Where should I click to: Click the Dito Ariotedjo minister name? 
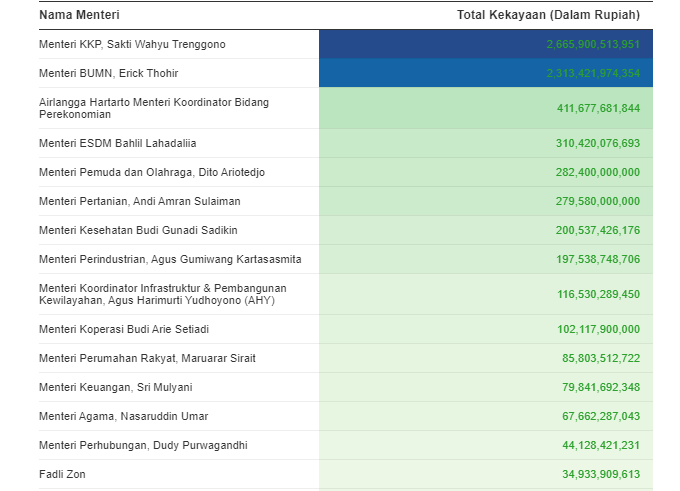click(x=151, y=172)
